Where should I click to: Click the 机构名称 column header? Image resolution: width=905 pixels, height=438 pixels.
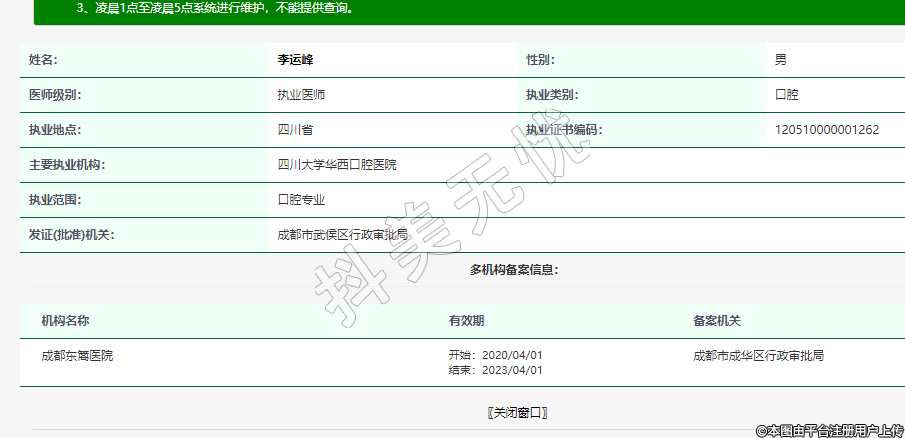65,321
